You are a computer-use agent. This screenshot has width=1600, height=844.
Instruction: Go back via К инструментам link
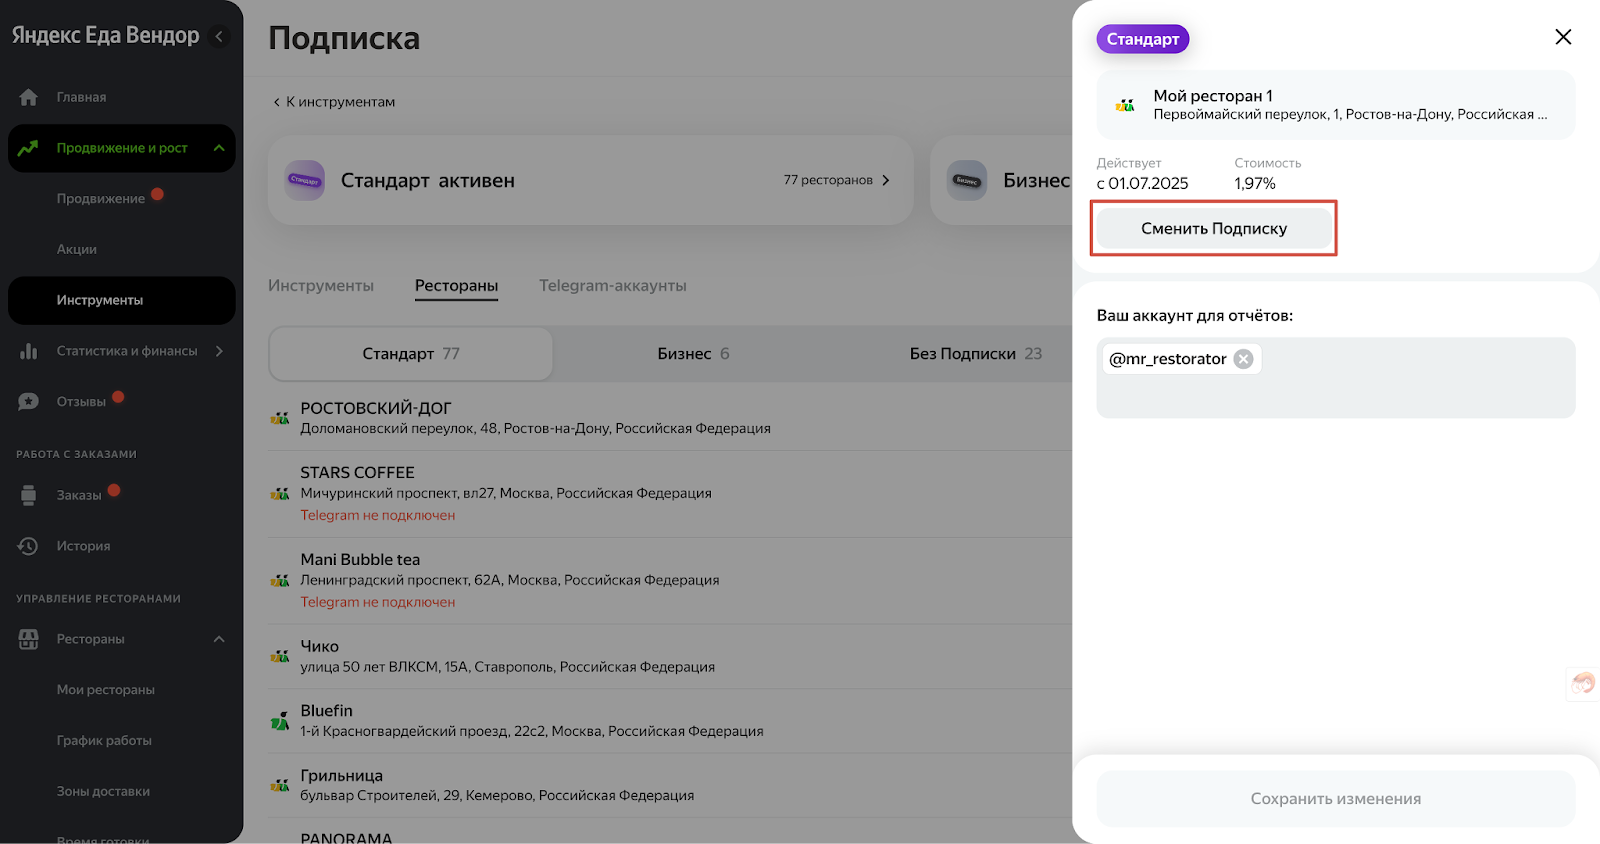335,102
